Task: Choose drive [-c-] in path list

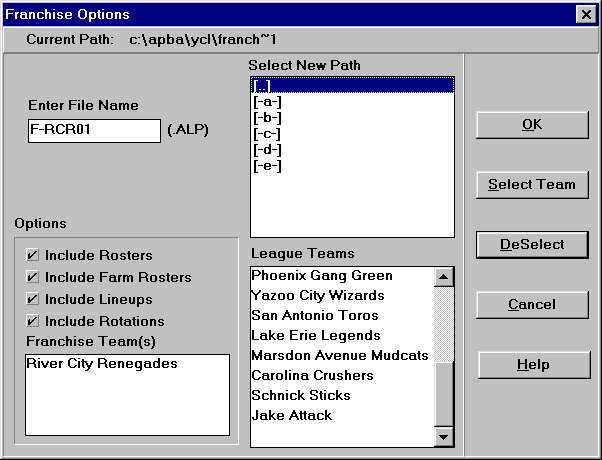Action: [267, 134]
